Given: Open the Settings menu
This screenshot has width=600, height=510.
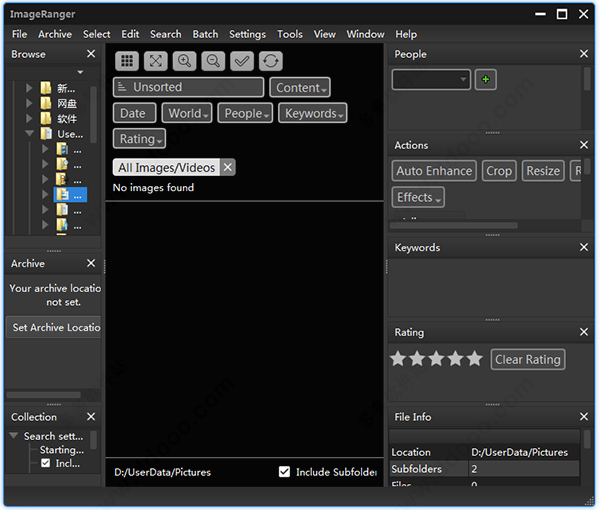Looking at the screenshot, I should (x=248, y=34).
